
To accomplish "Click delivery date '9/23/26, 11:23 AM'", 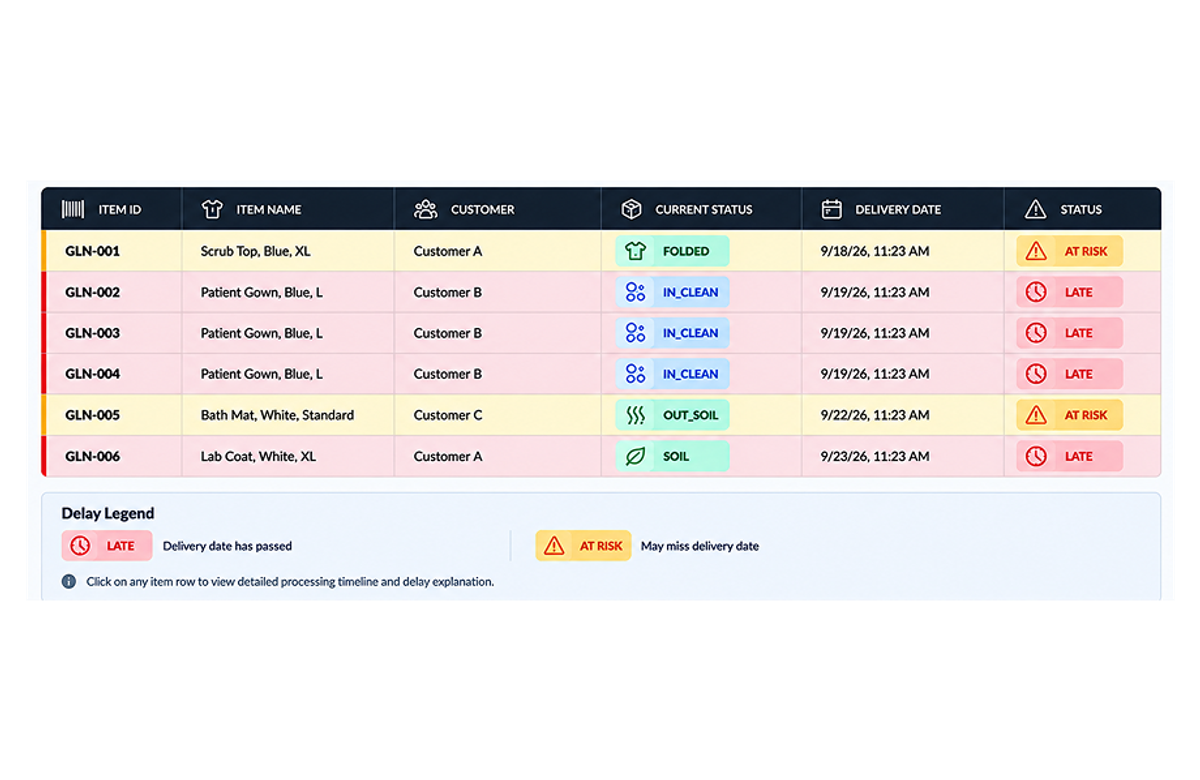I will coord(875,456).
